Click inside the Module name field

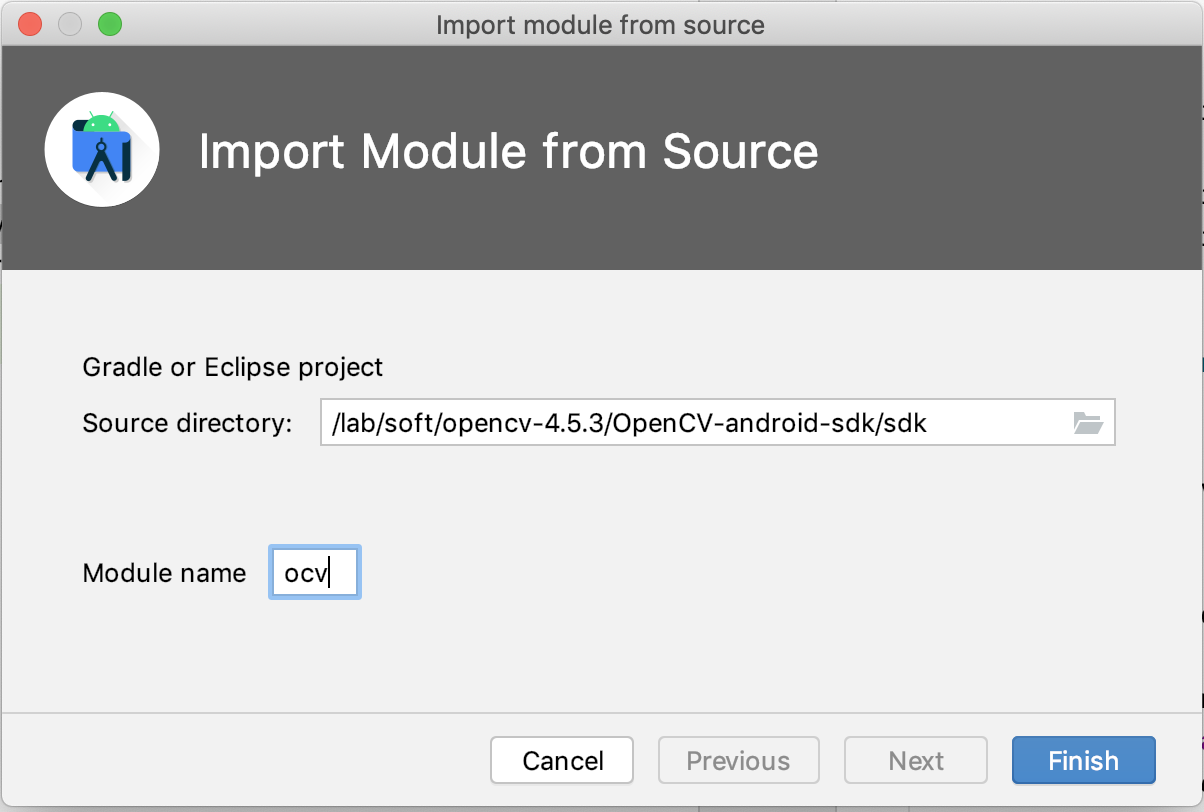[314, 573]
